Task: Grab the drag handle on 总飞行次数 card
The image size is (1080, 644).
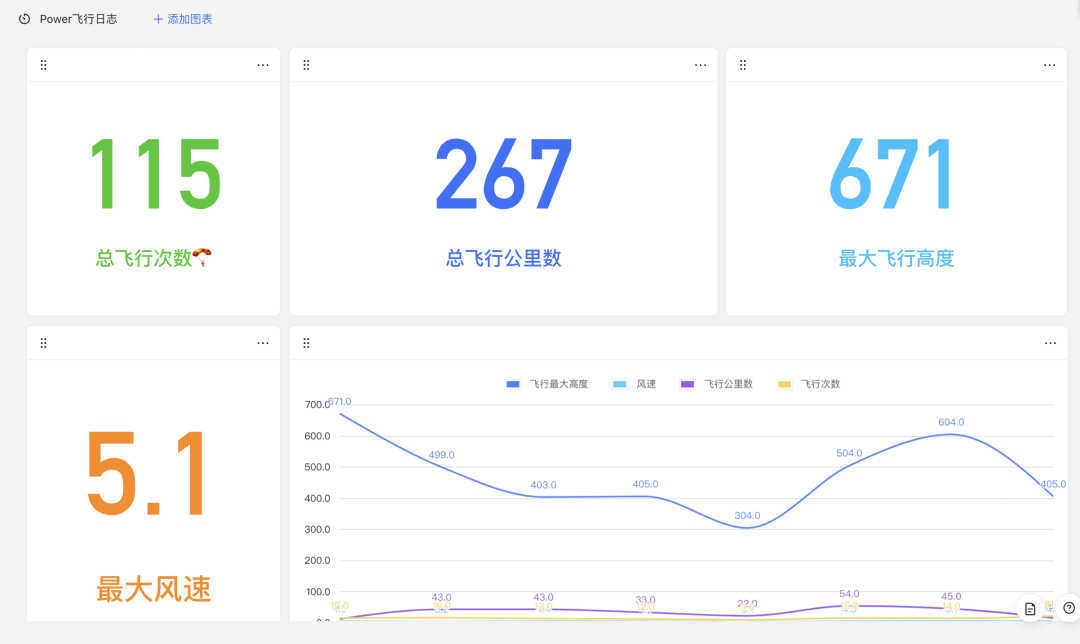Action: pyautogui.click(x=44, y=65)
